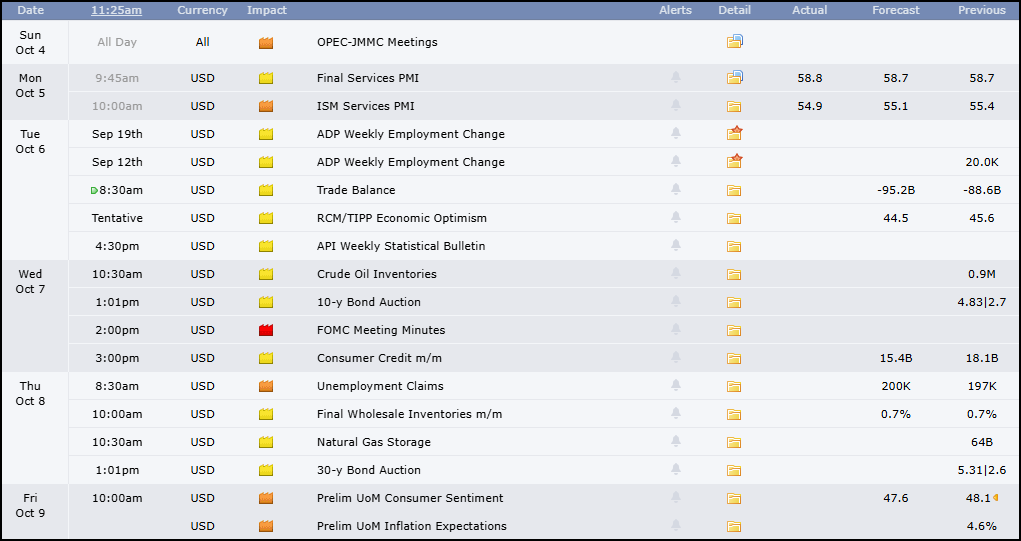Click the green up-next arrow beside 8:30am
The width and height of the screenshot is (1021, 541).
[94, 190]
